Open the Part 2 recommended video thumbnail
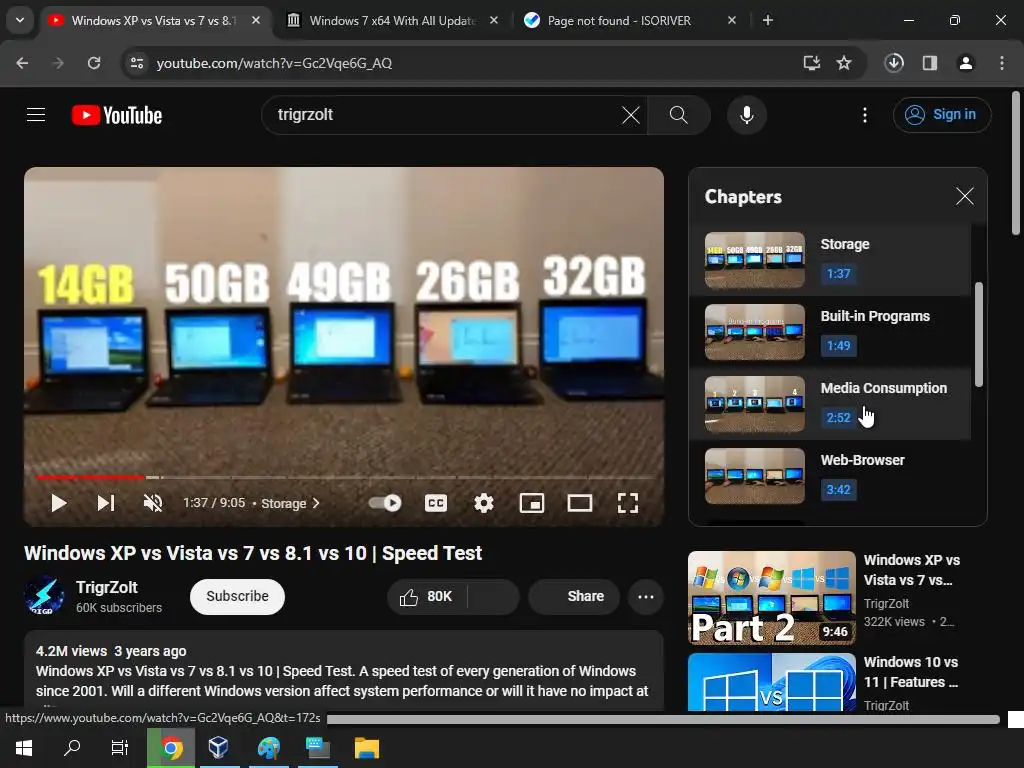The height and width of the screenshot is (768, 1024). coord(772,598)
